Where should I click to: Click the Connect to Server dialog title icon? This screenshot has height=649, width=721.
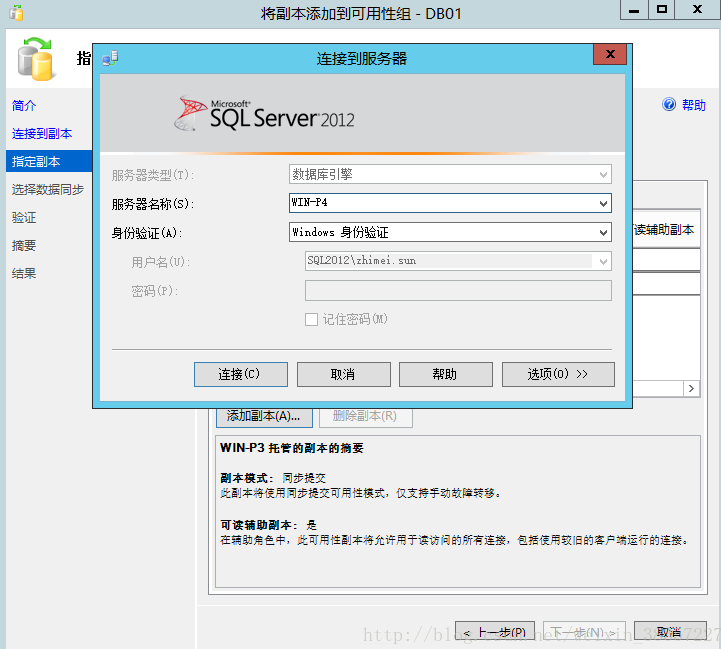click(109, 59)
